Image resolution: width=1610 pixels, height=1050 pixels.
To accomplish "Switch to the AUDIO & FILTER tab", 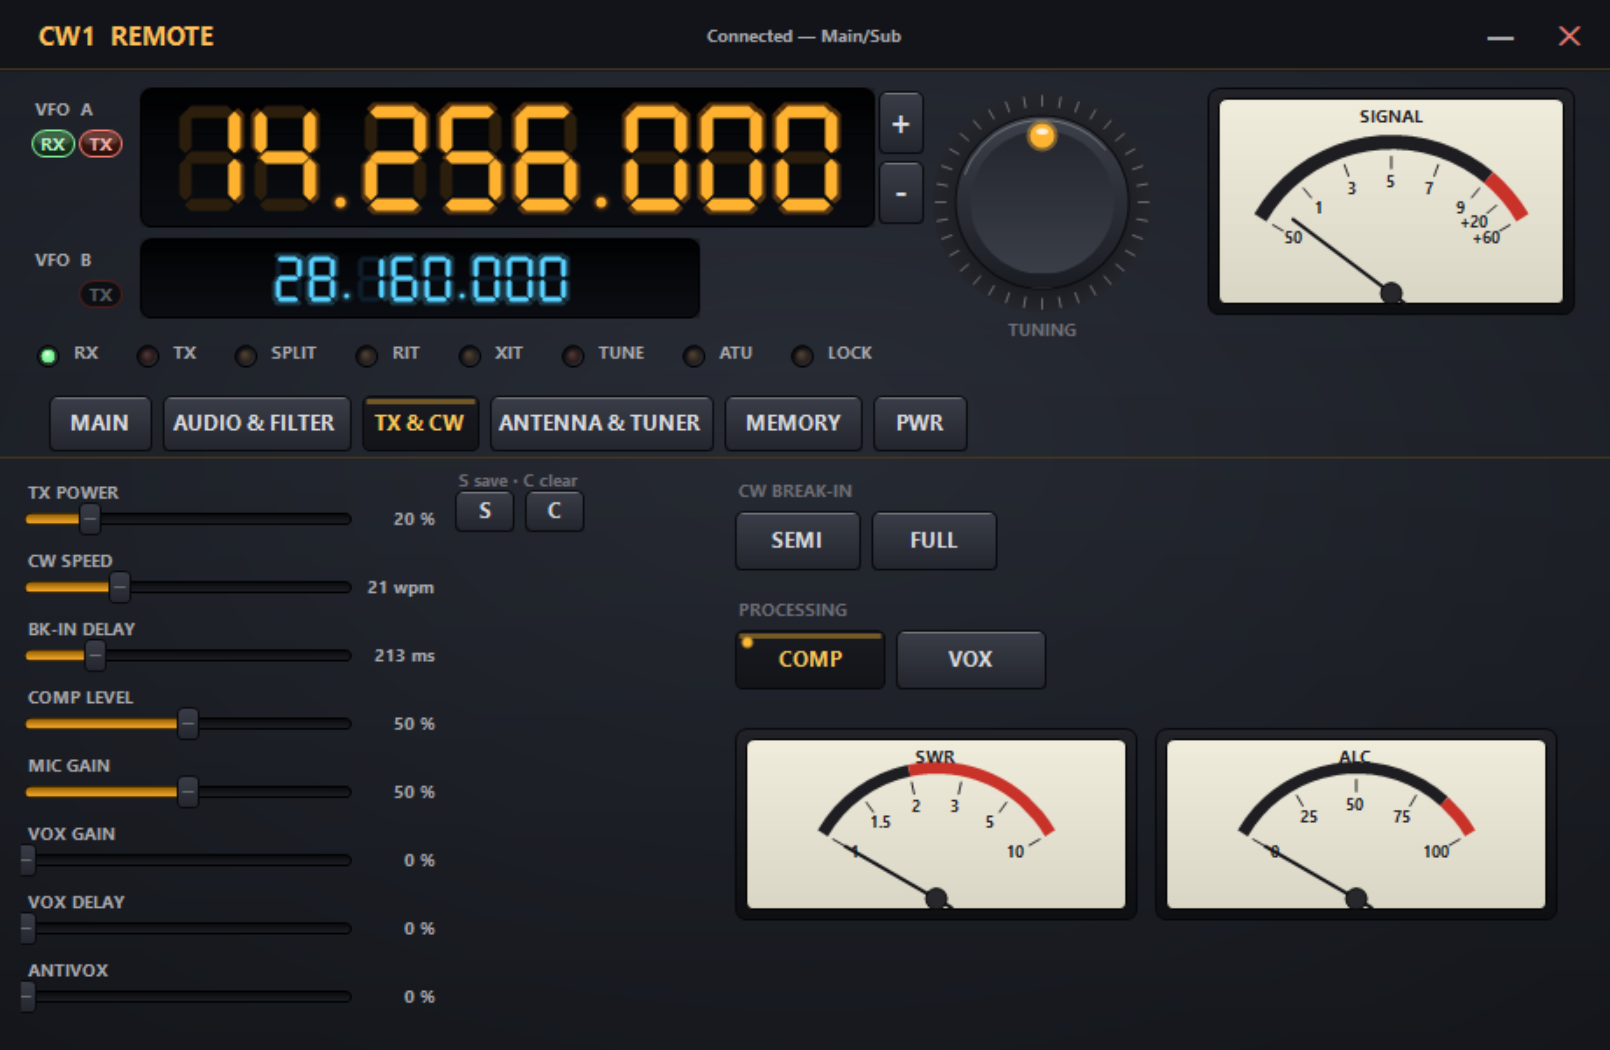I will pyautogui.click(x=256, y=423).
